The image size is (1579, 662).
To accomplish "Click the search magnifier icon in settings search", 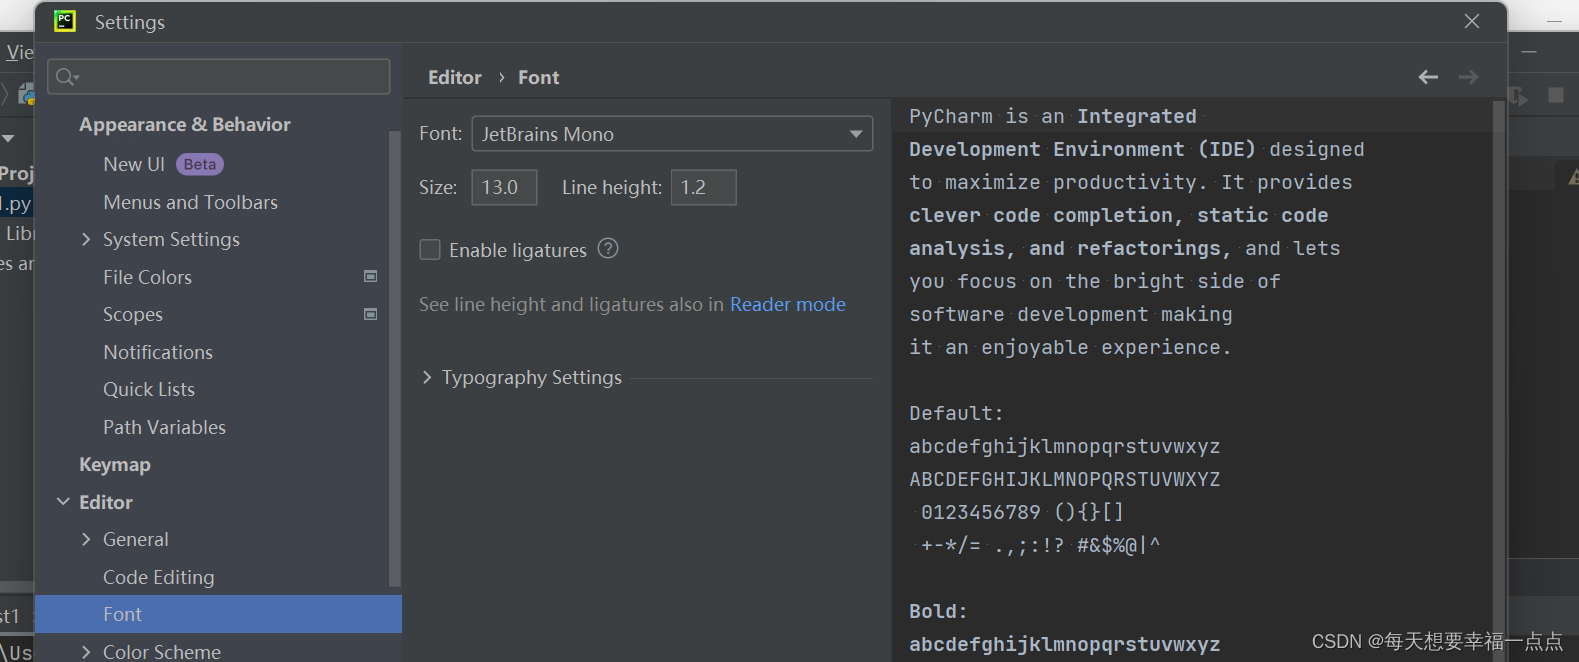I will [67, 77].
